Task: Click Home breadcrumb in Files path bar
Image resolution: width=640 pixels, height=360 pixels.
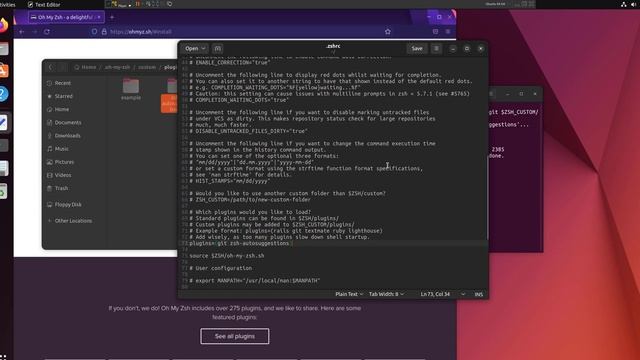Action: [86, 67]
